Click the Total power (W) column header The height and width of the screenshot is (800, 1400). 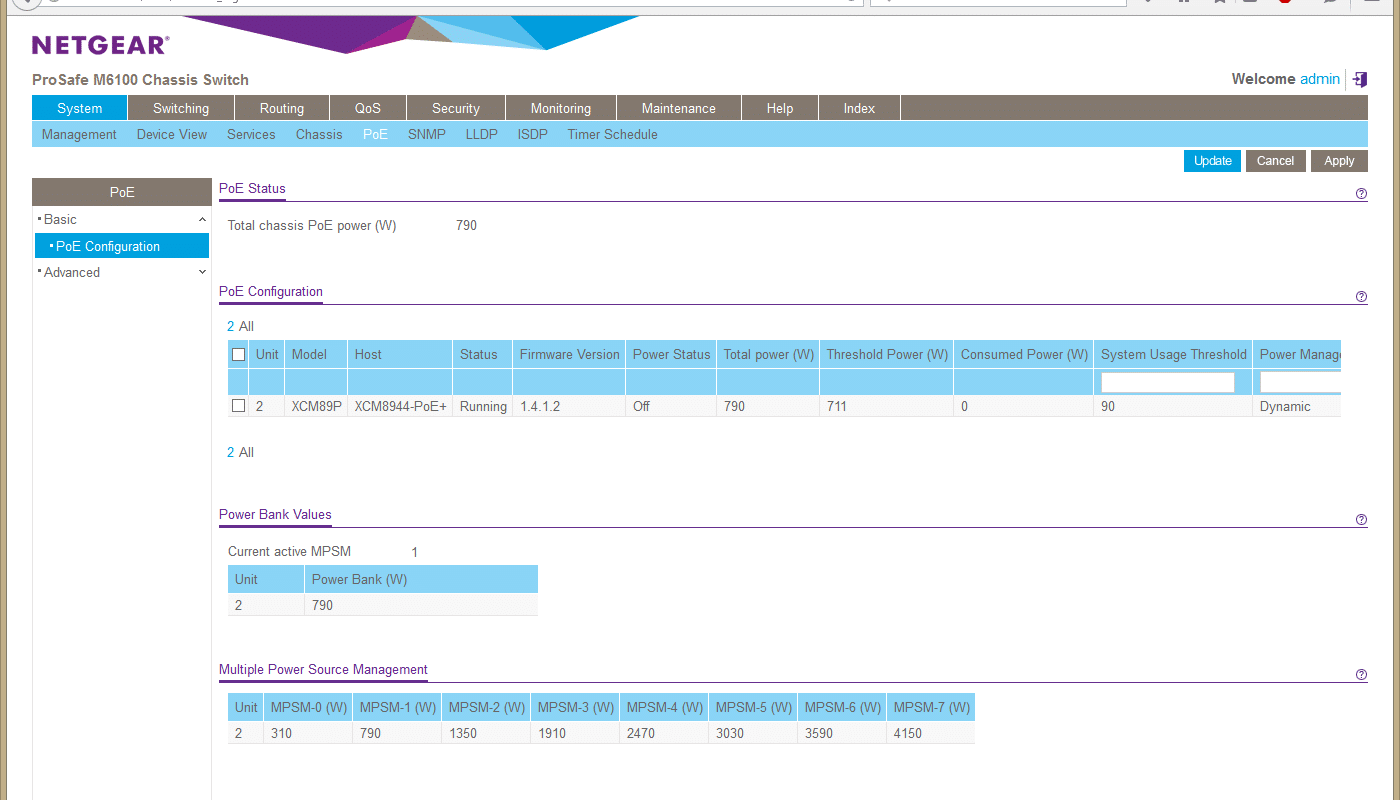(769, 354)
